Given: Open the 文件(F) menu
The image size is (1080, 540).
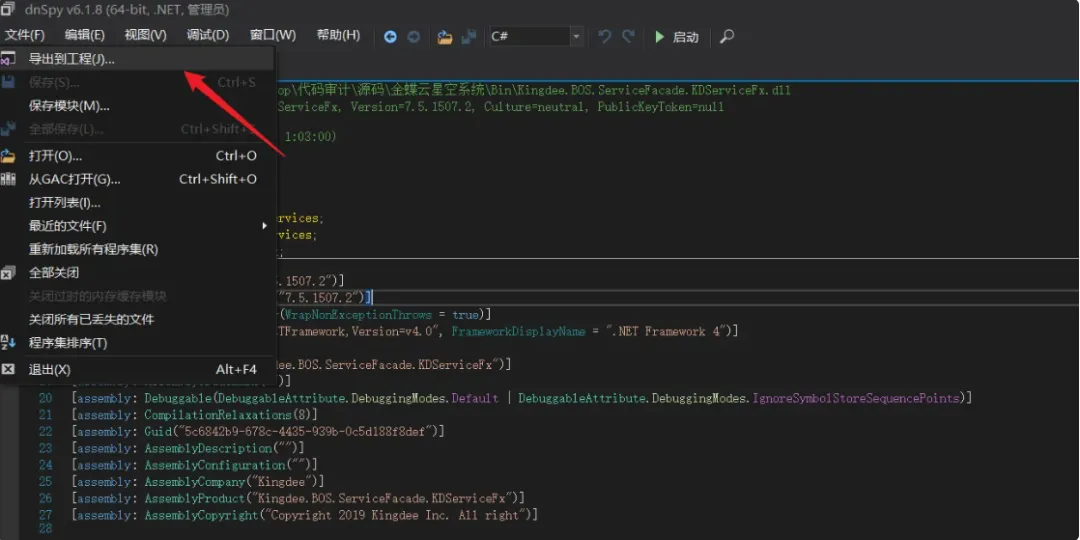Looking at the screenshot, I should pos(25,35).
